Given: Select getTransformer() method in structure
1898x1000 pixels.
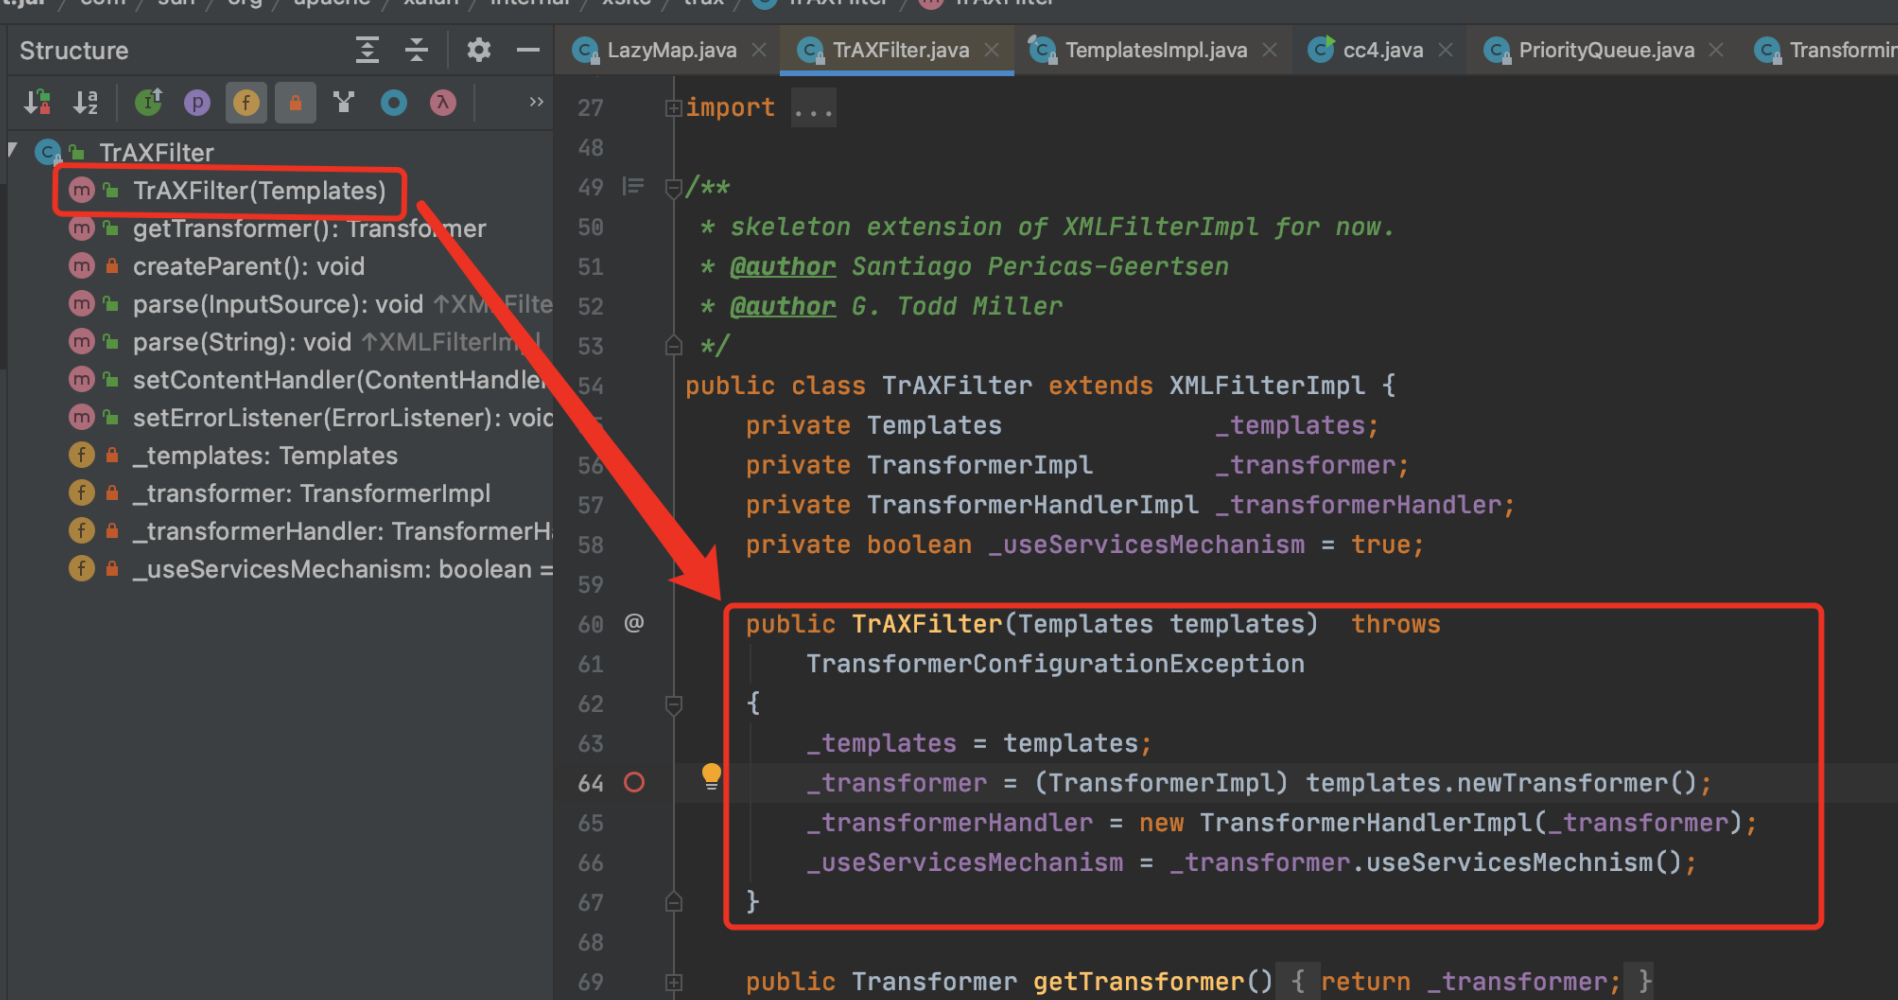Looking at the screenshot, I should [309, 228].
